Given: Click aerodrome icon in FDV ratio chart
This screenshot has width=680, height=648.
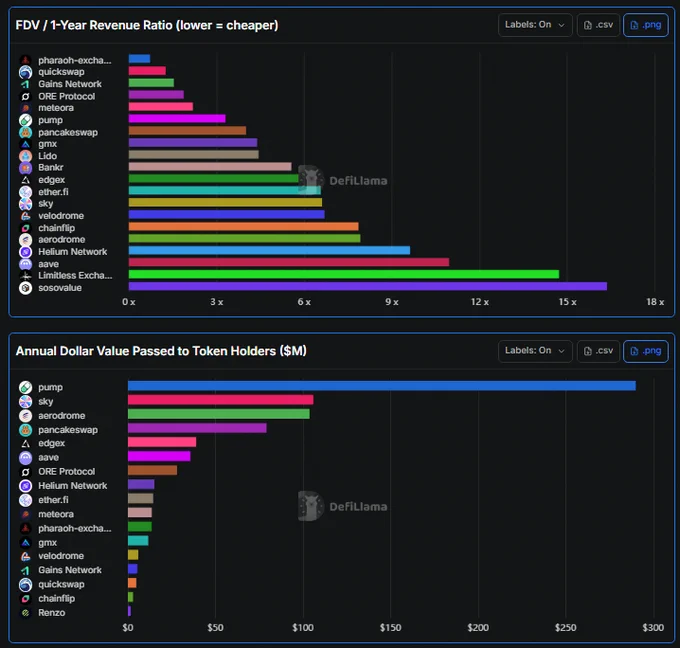Looking at the screenshot, I should pos(26,240).
